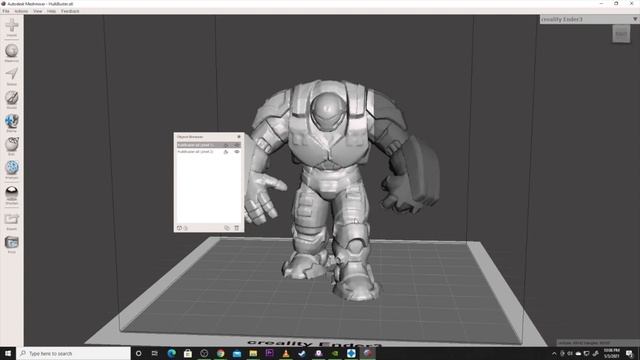Click the taskbar search box
Screen dimensions: 640x360
click(74, 353)
